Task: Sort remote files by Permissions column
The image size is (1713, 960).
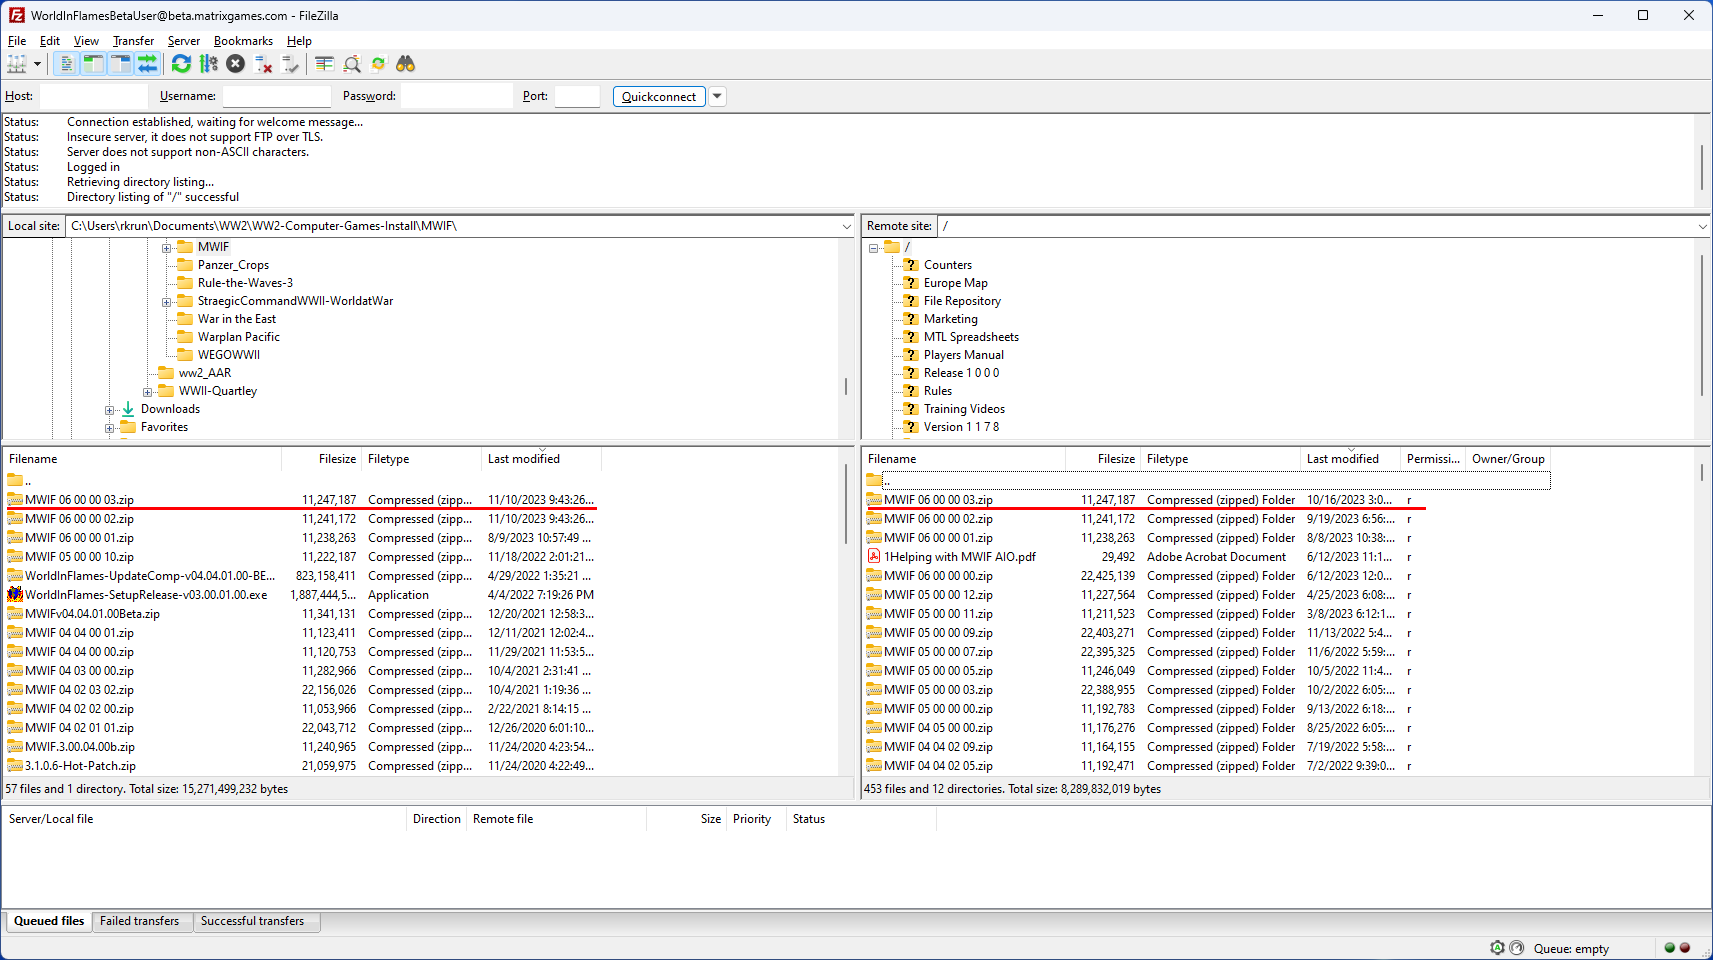Action: tap(1433, 459)
